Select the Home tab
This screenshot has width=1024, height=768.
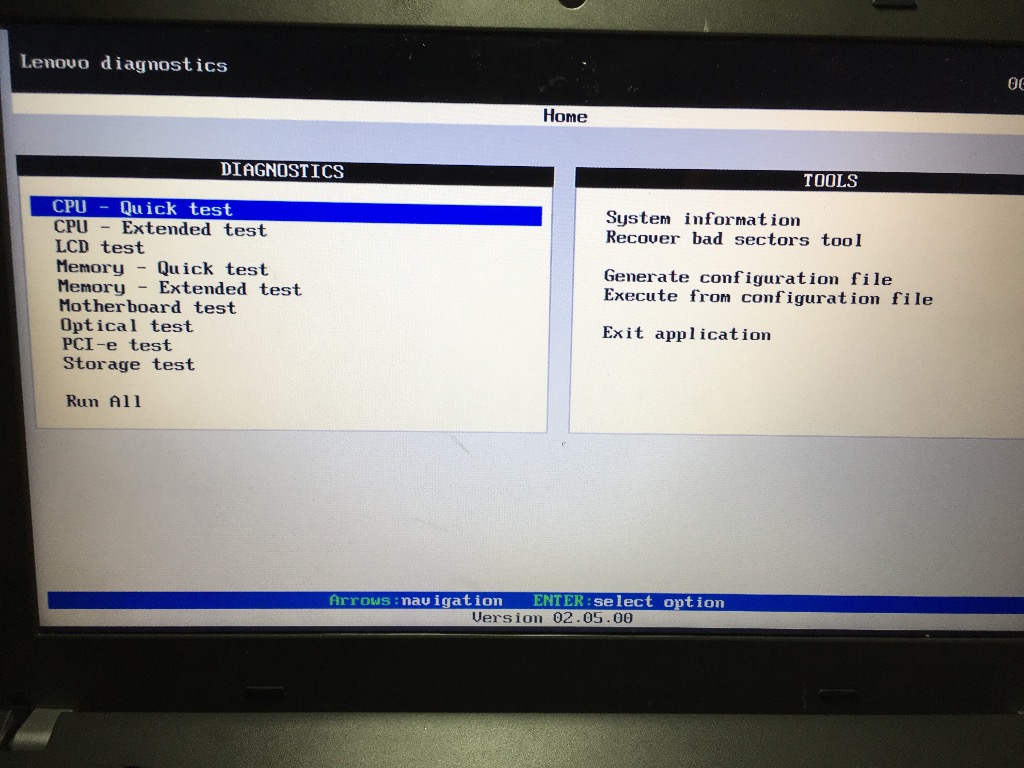565,116
